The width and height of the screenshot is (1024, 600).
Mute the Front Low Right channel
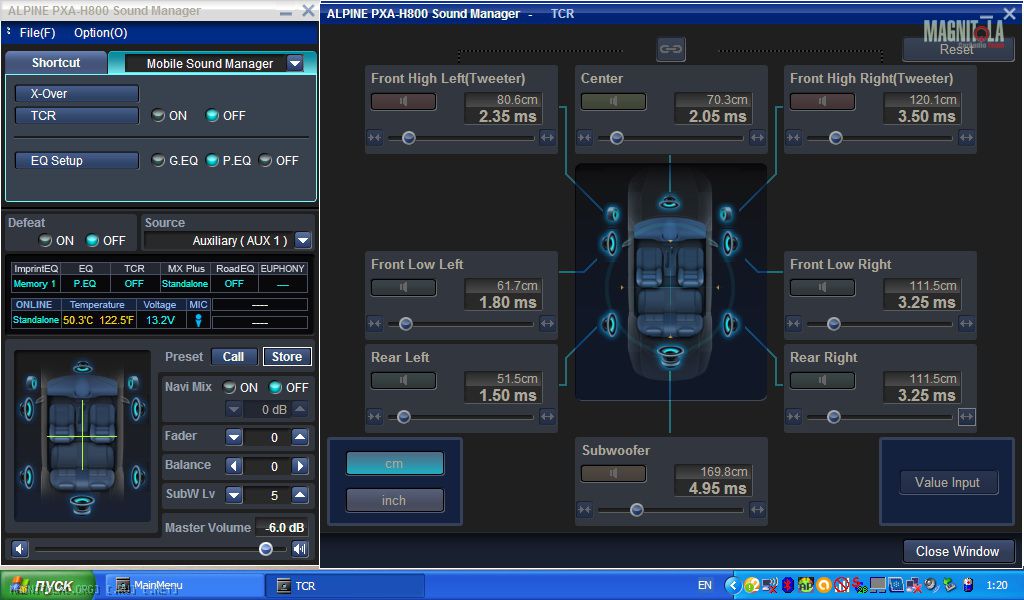point(822,287)
